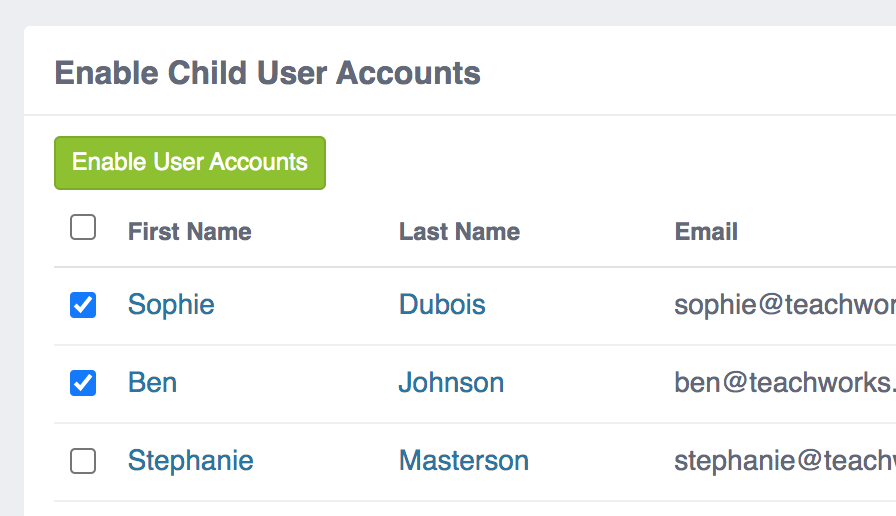Viewport: 896px width, 516px height.
Task: Click empty space right of Enable User Accounts button
Action: [x=600, y=163]
